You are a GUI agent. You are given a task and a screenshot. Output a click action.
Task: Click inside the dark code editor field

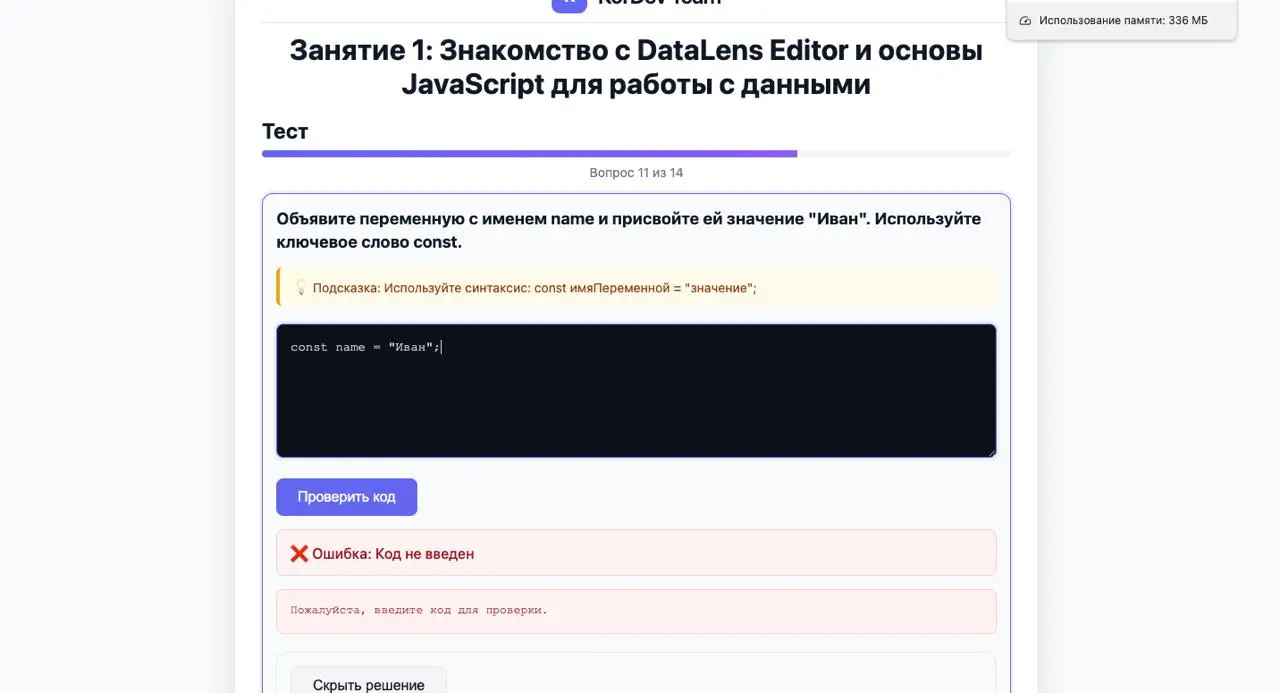coord(636,391)
